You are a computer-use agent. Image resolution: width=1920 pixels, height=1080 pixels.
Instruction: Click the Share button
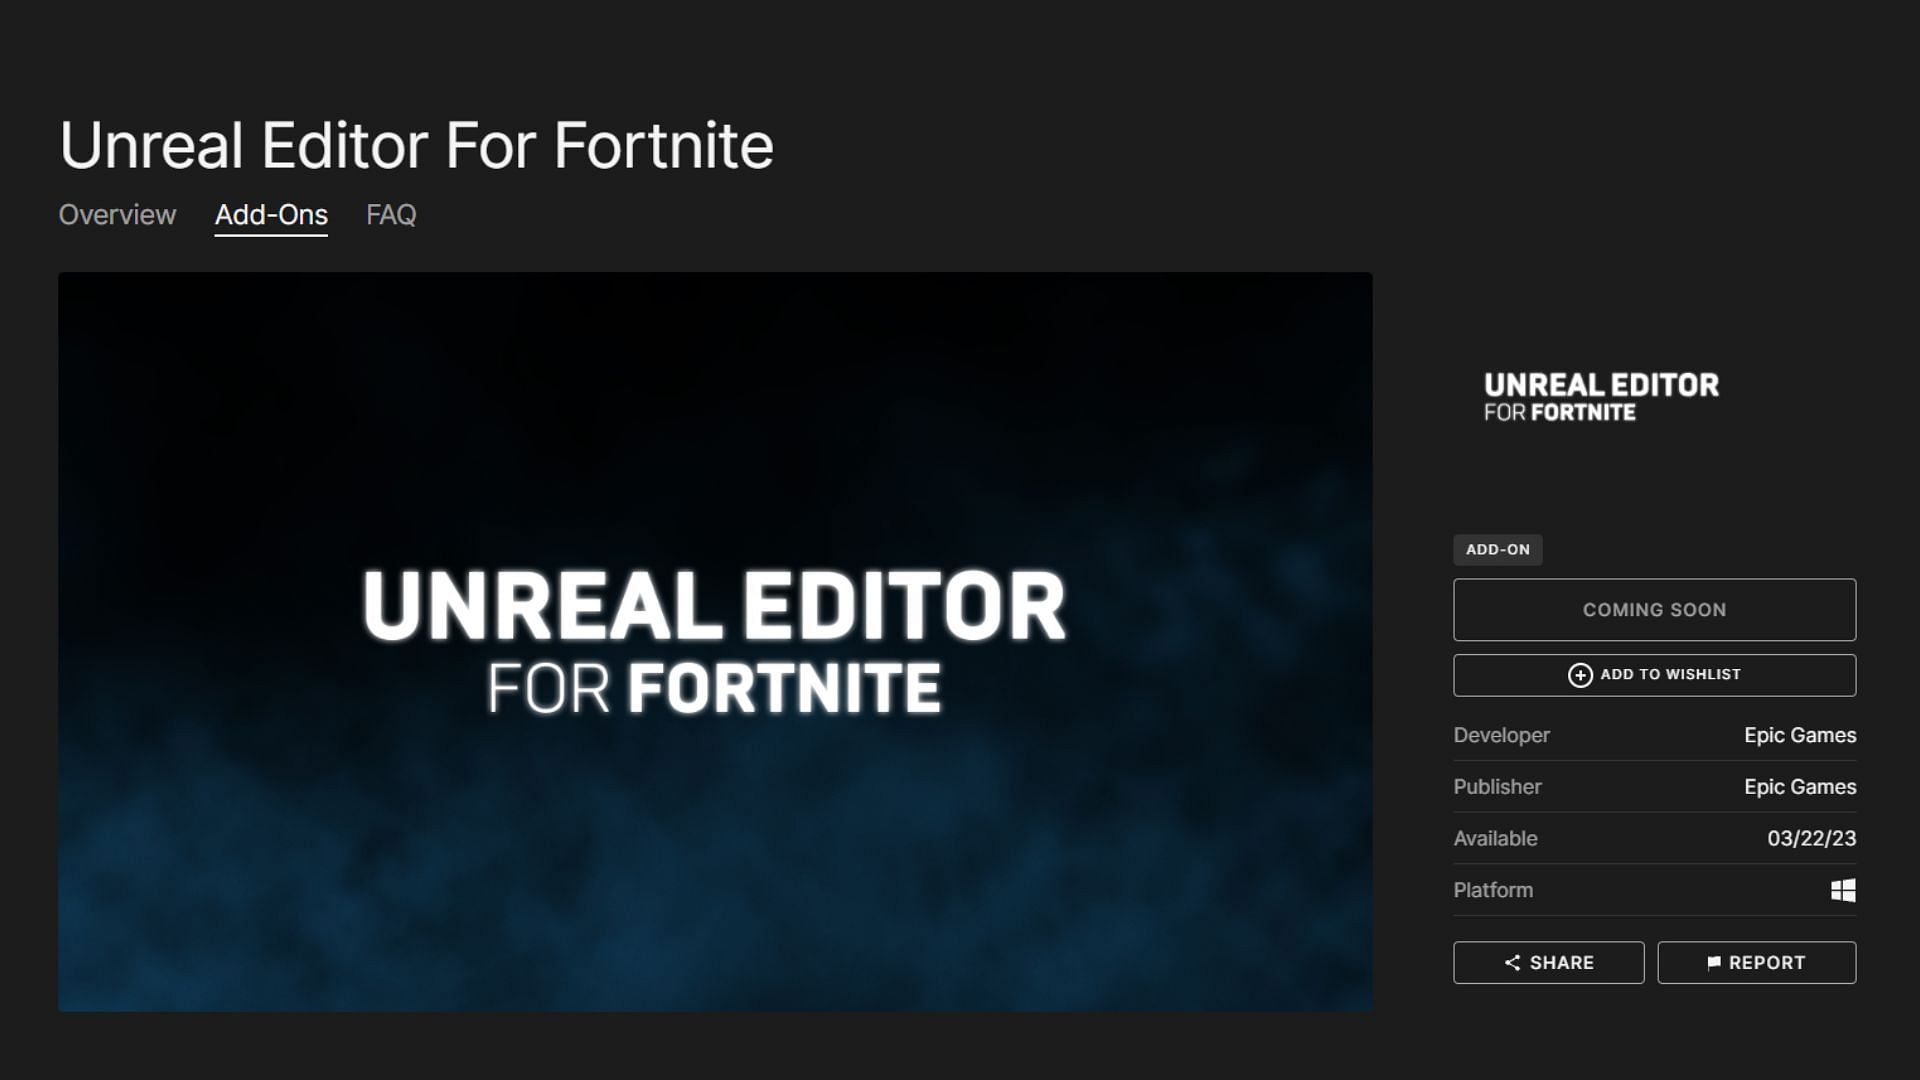click(1548, 962)
